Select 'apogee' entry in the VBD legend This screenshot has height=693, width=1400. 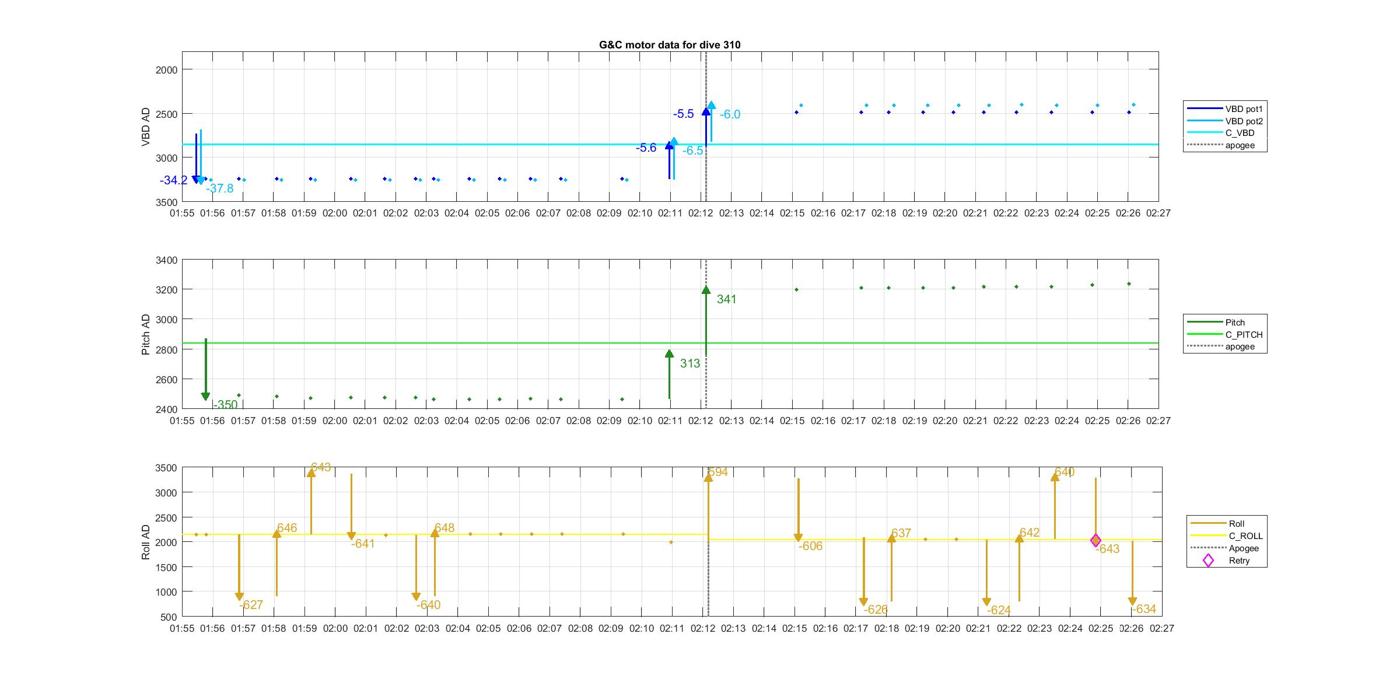pos(1222,146)
